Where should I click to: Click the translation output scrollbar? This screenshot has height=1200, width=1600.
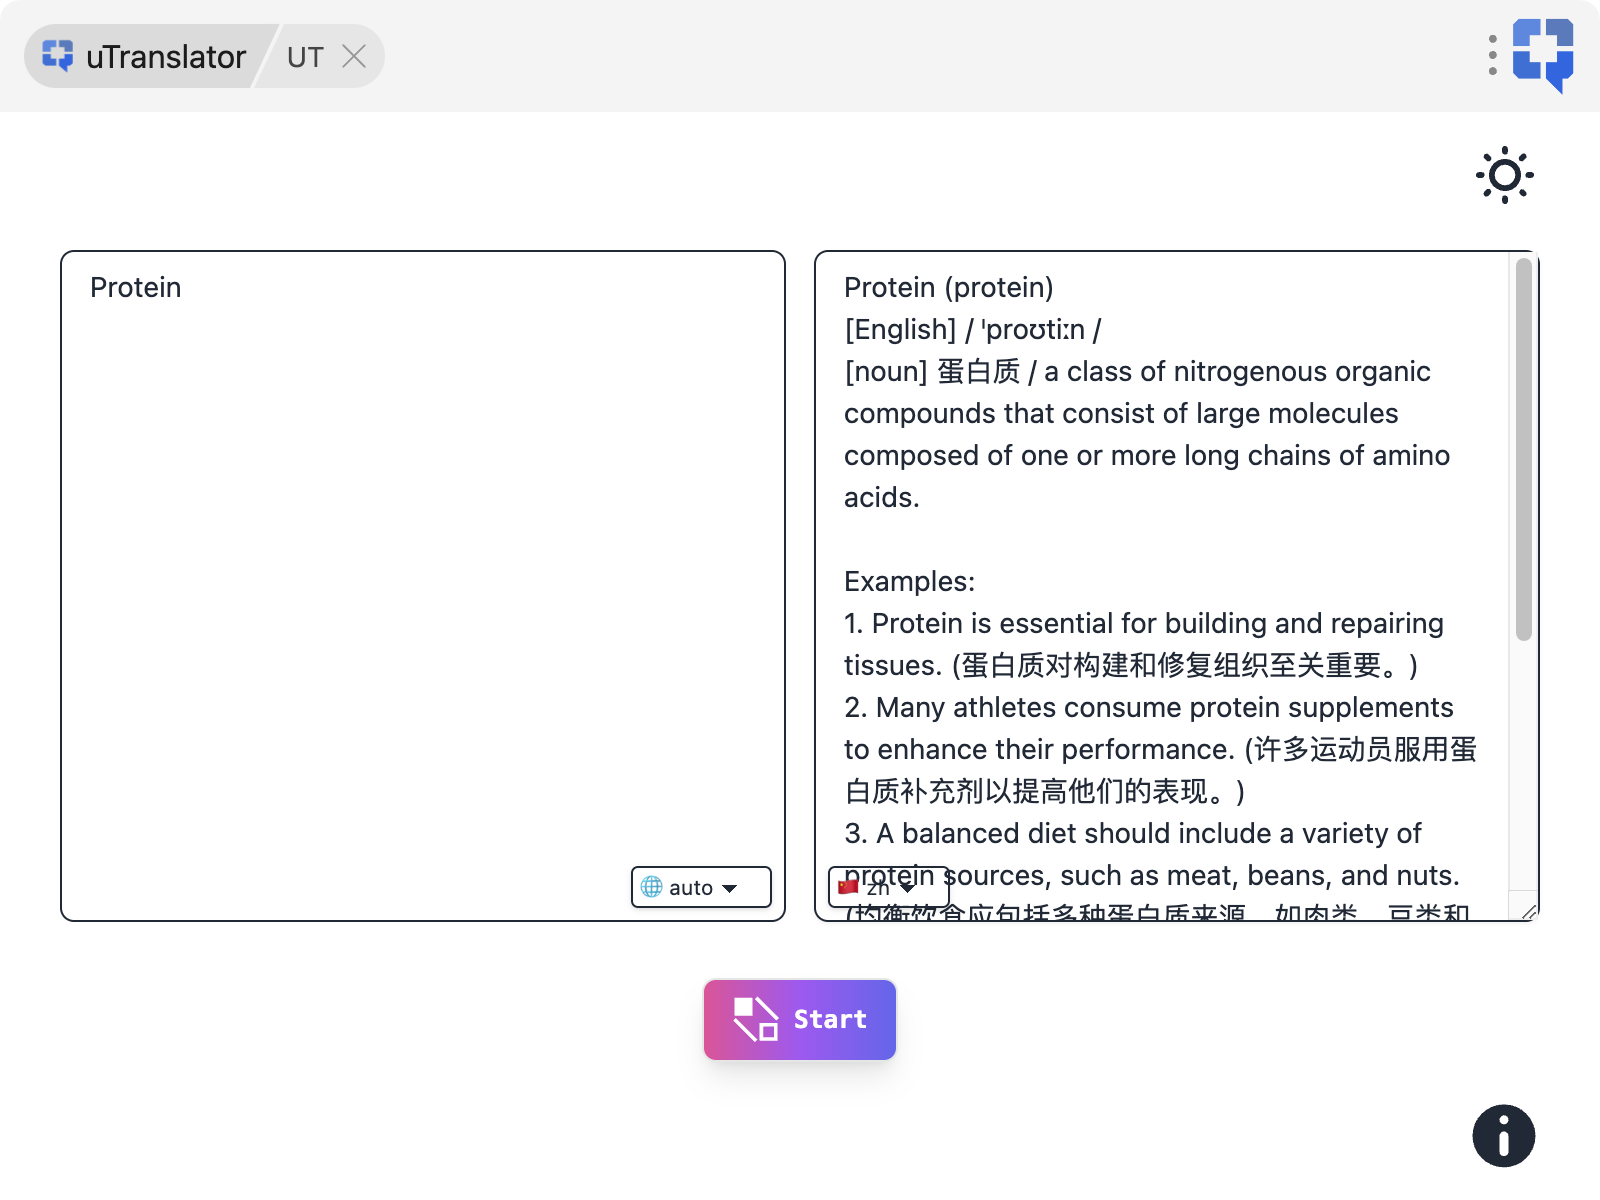tap(1523, 449)
